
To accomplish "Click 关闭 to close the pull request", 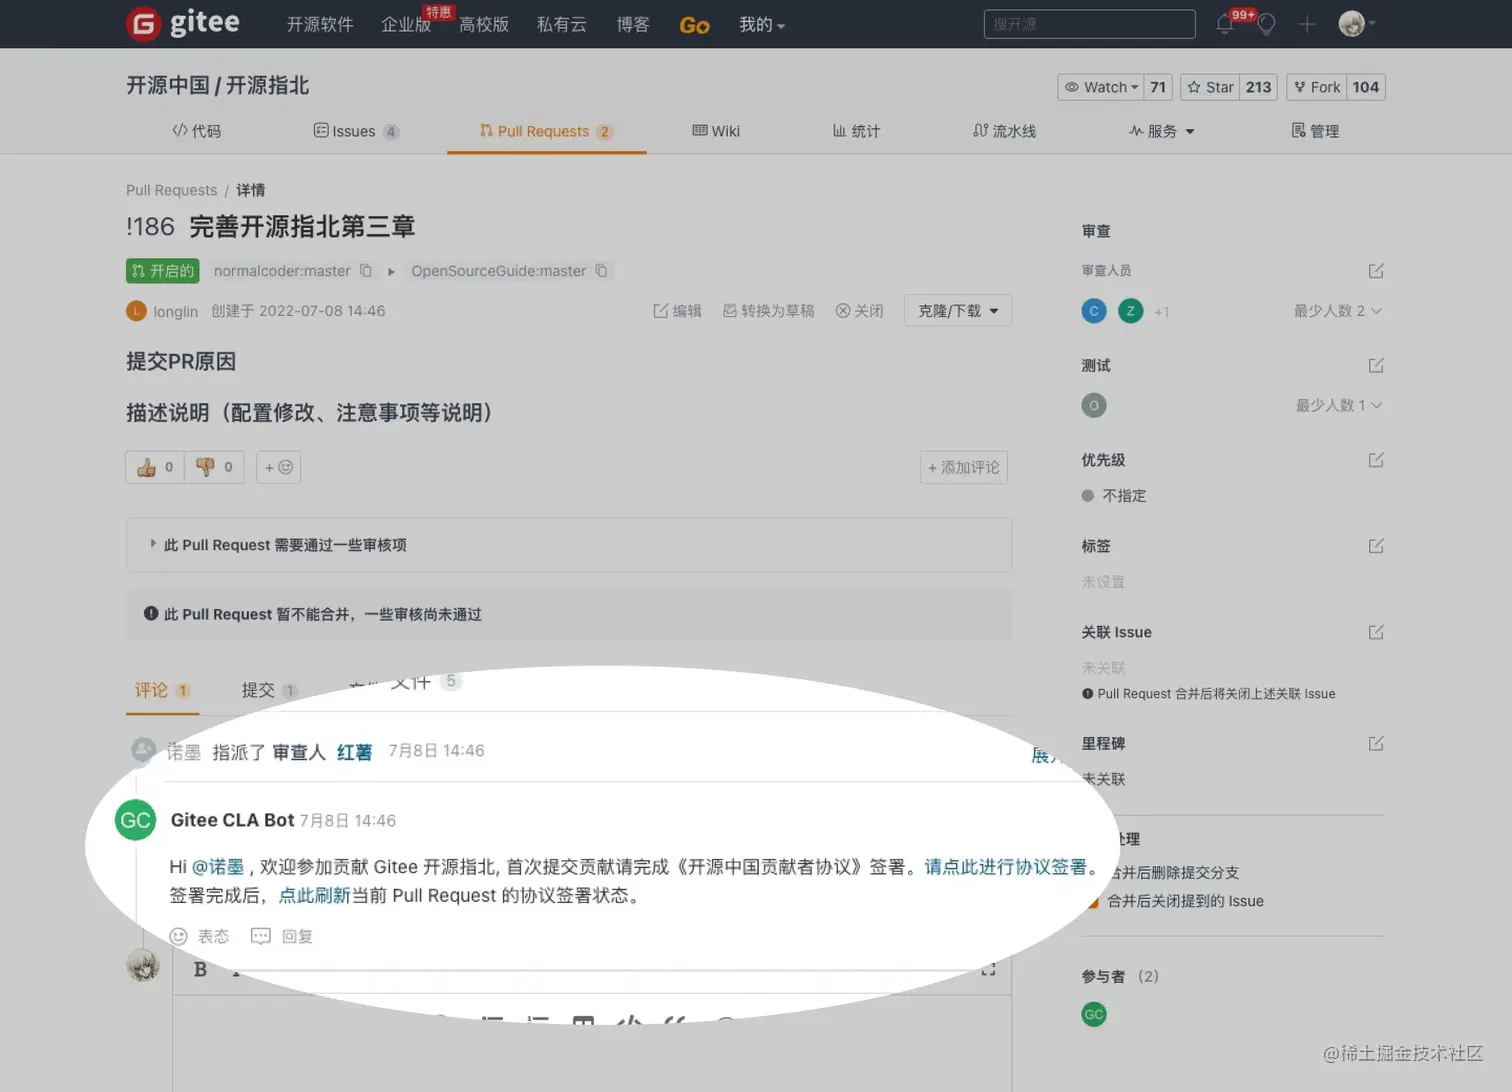I will pyautogui.click(x=859, y=311).
